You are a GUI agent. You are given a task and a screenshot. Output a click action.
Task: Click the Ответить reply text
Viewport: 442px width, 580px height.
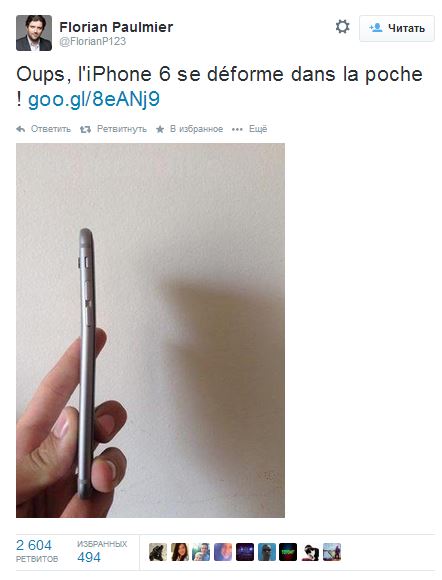click(51, 129)
